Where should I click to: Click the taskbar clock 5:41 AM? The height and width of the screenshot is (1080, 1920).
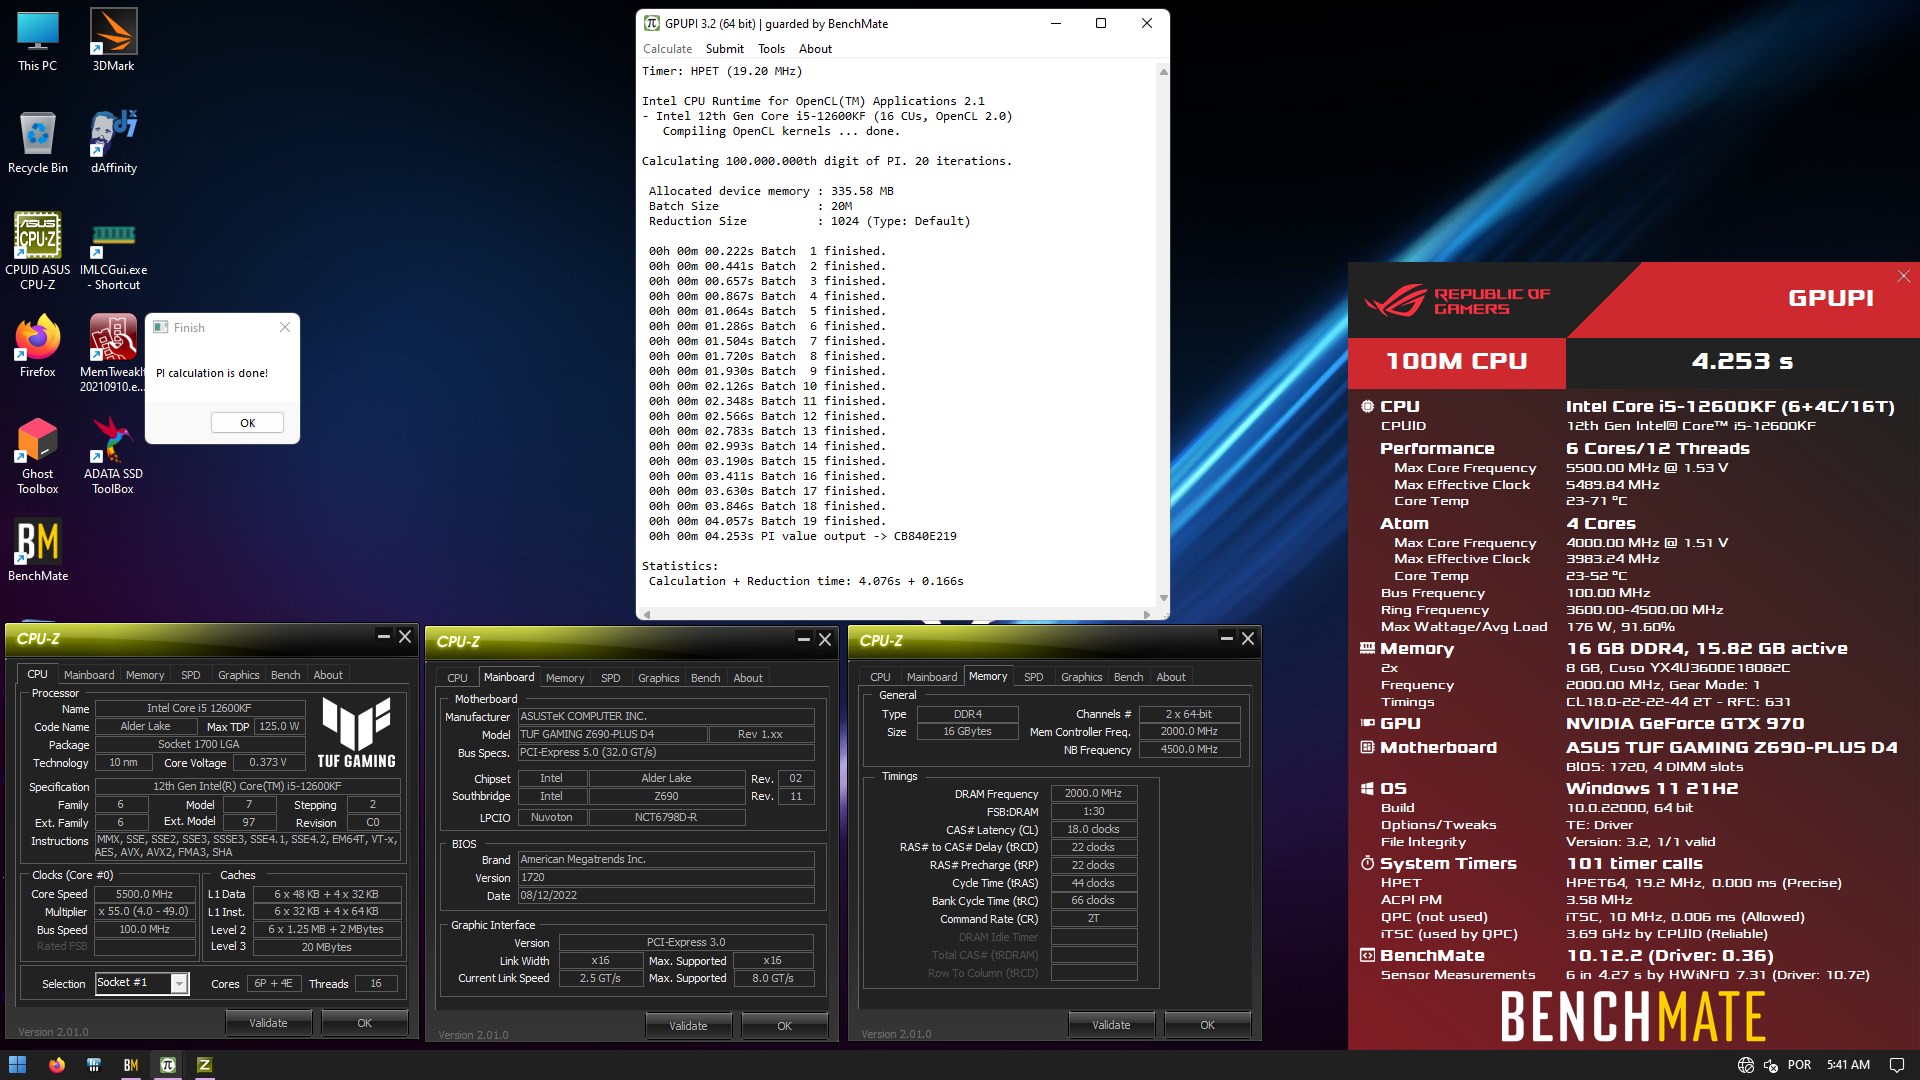(x=1848, y=1065)
